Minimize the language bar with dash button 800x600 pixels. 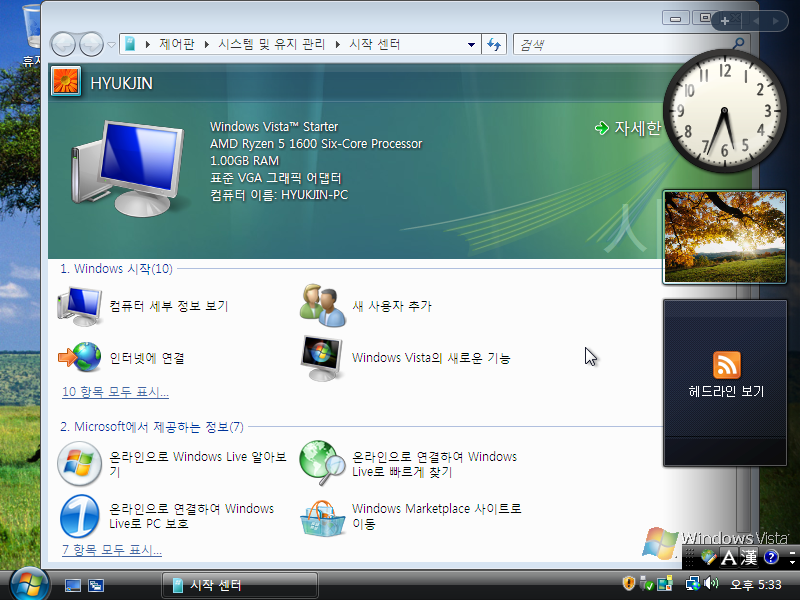coord(792,552)
